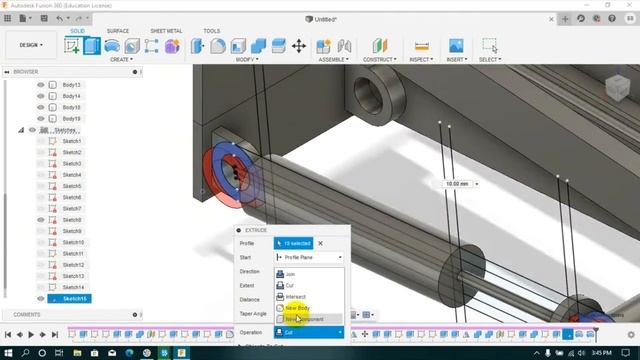Viewport: 640px width, 360px height.
Task: Toggle visibility of Sketch8
Action: (x=41, y=220)
